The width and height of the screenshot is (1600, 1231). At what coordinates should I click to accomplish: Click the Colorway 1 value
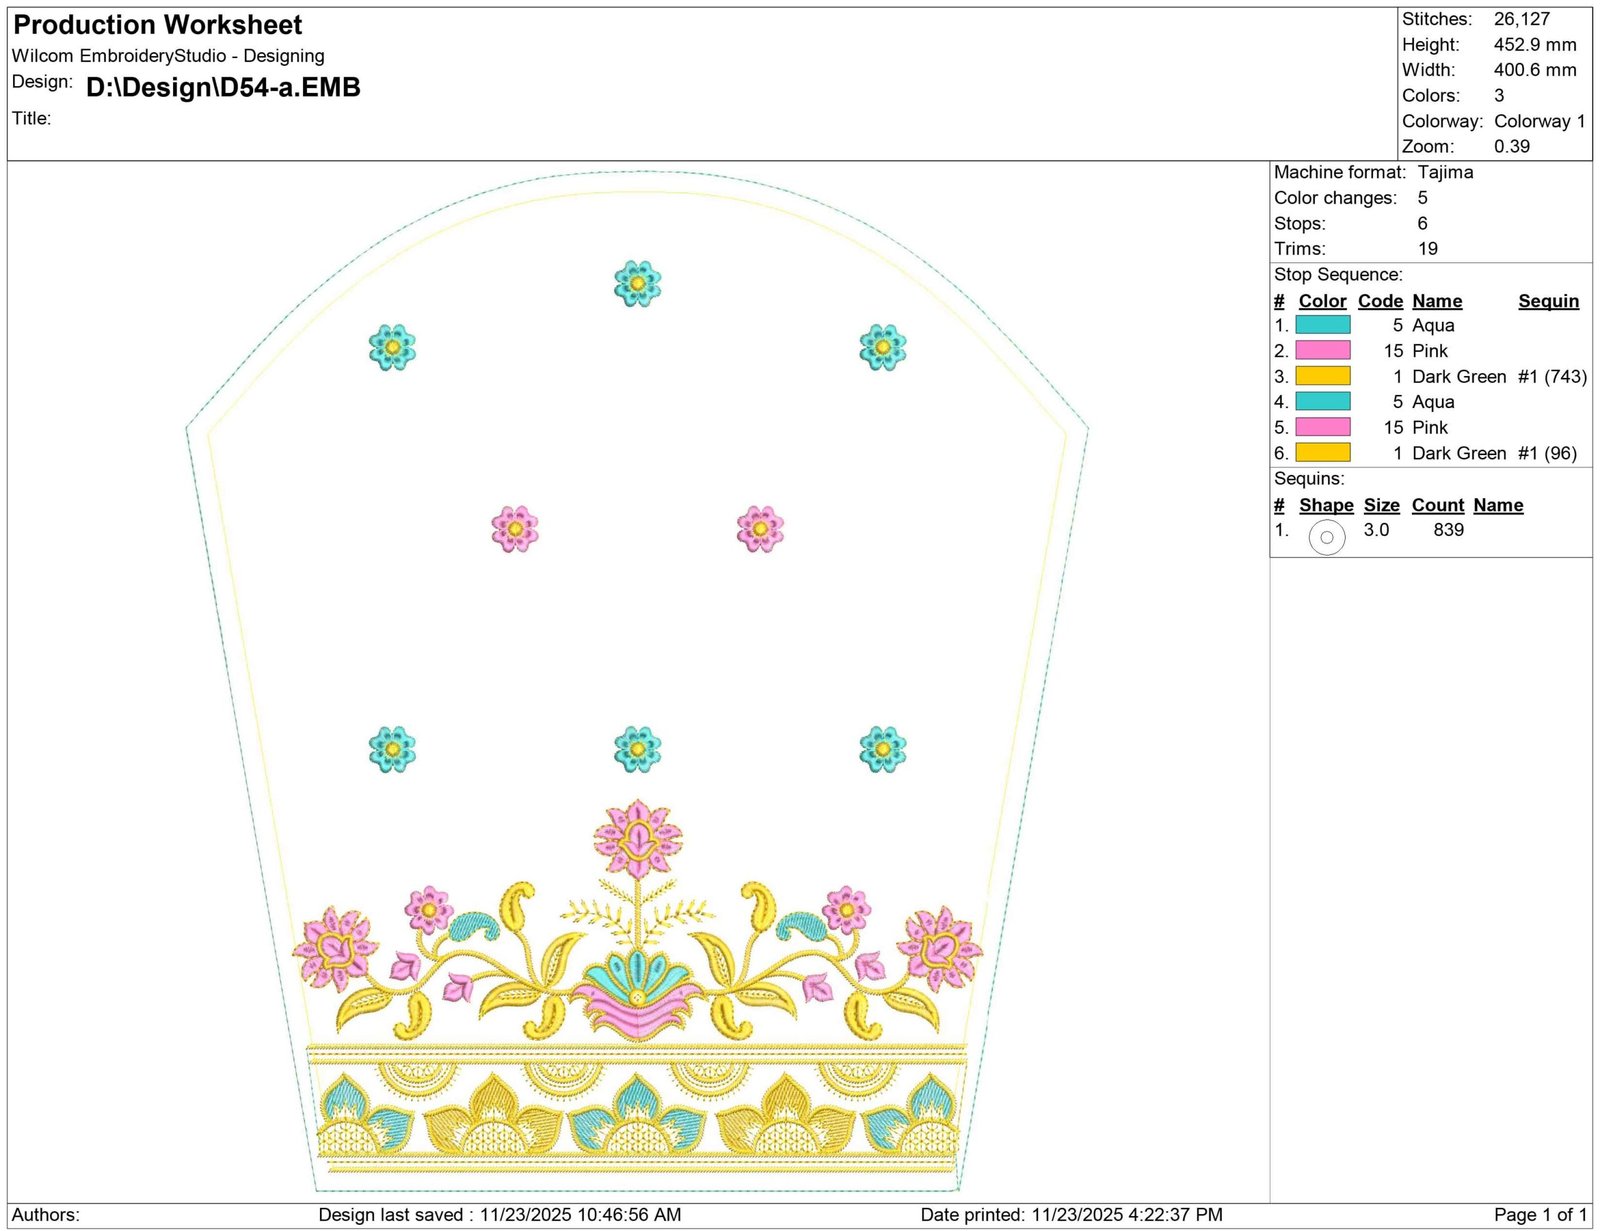(x=1539, y=121)
